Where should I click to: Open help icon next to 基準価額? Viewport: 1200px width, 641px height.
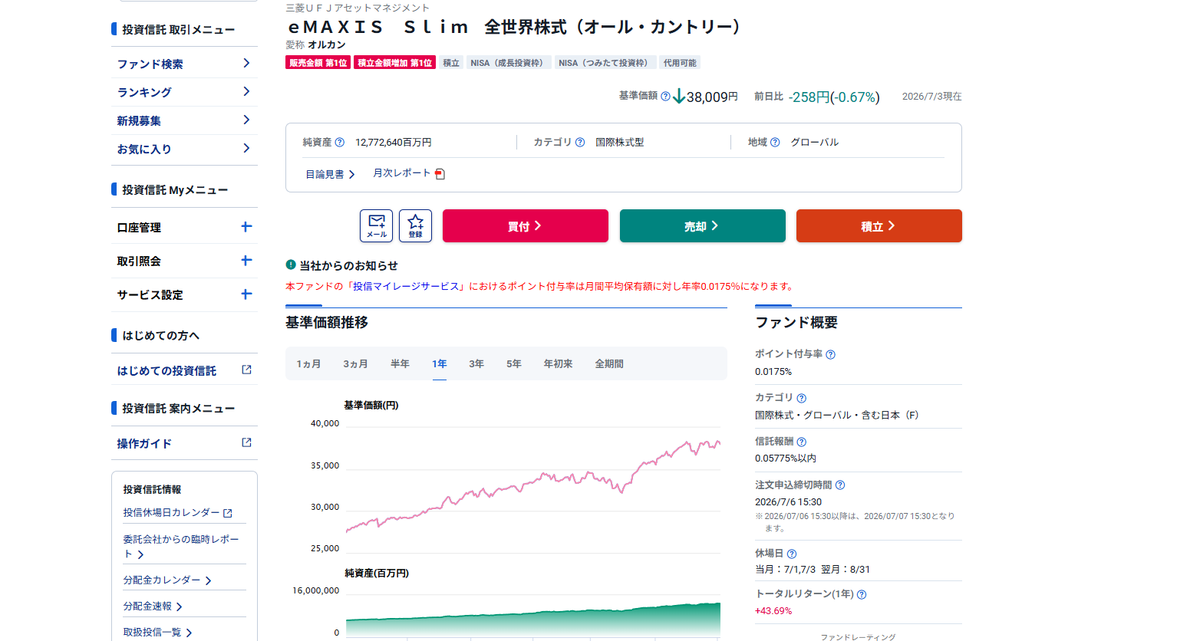click(x=665, y=97)
